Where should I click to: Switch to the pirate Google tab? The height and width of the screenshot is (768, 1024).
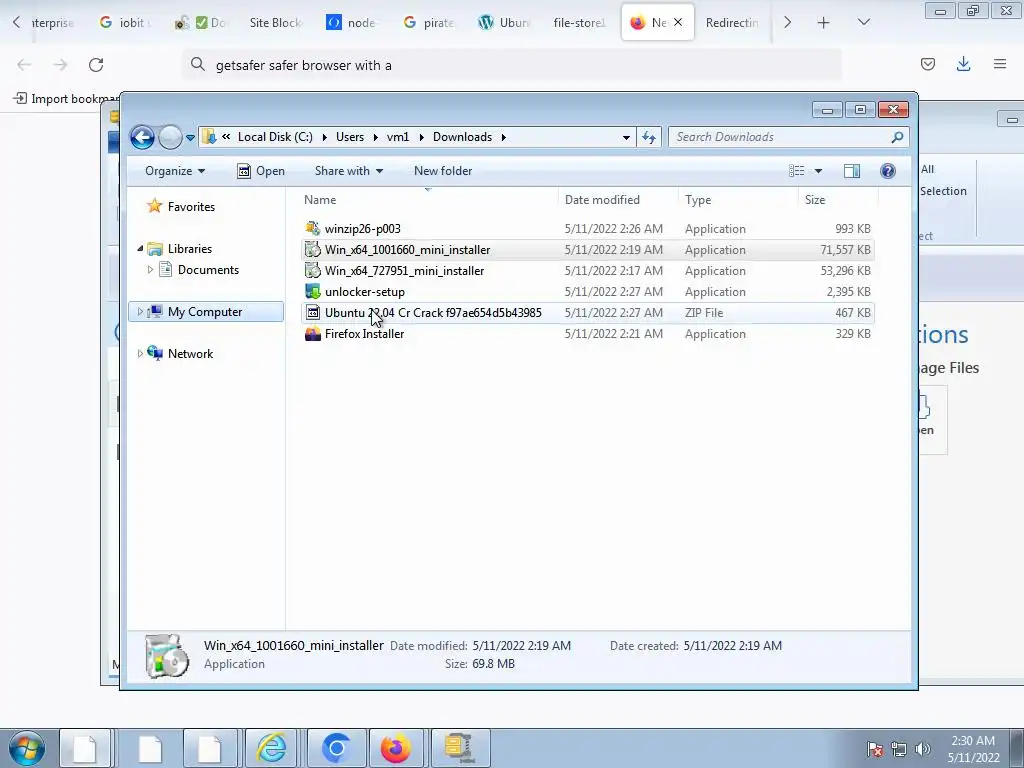(x=429, y=23)
